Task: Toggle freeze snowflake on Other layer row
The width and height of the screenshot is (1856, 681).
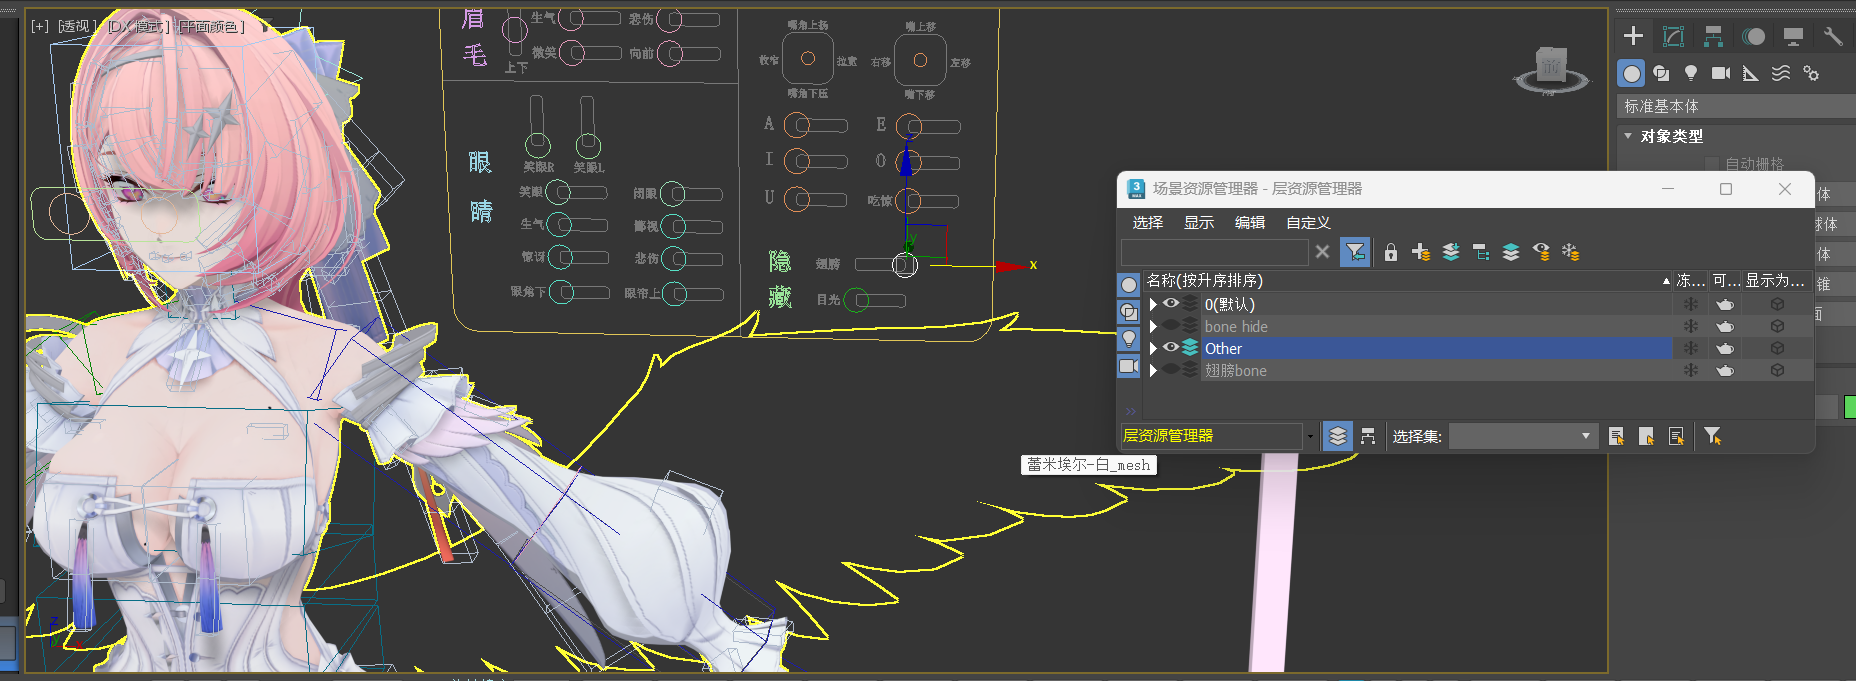Action: (1691, 348)
